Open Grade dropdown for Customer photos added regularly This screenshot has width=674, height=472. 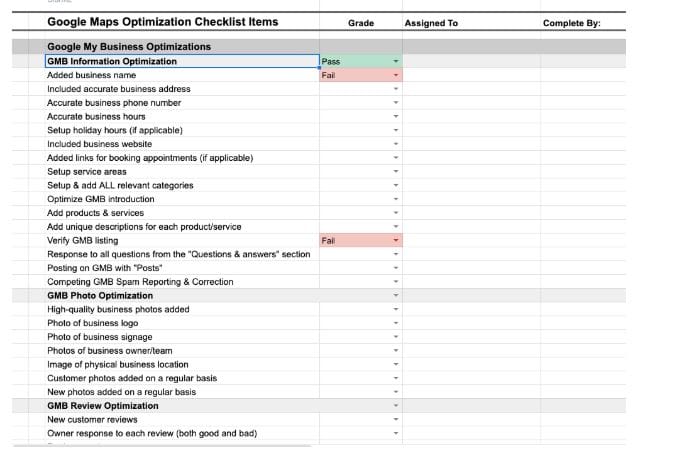point(396,378)
